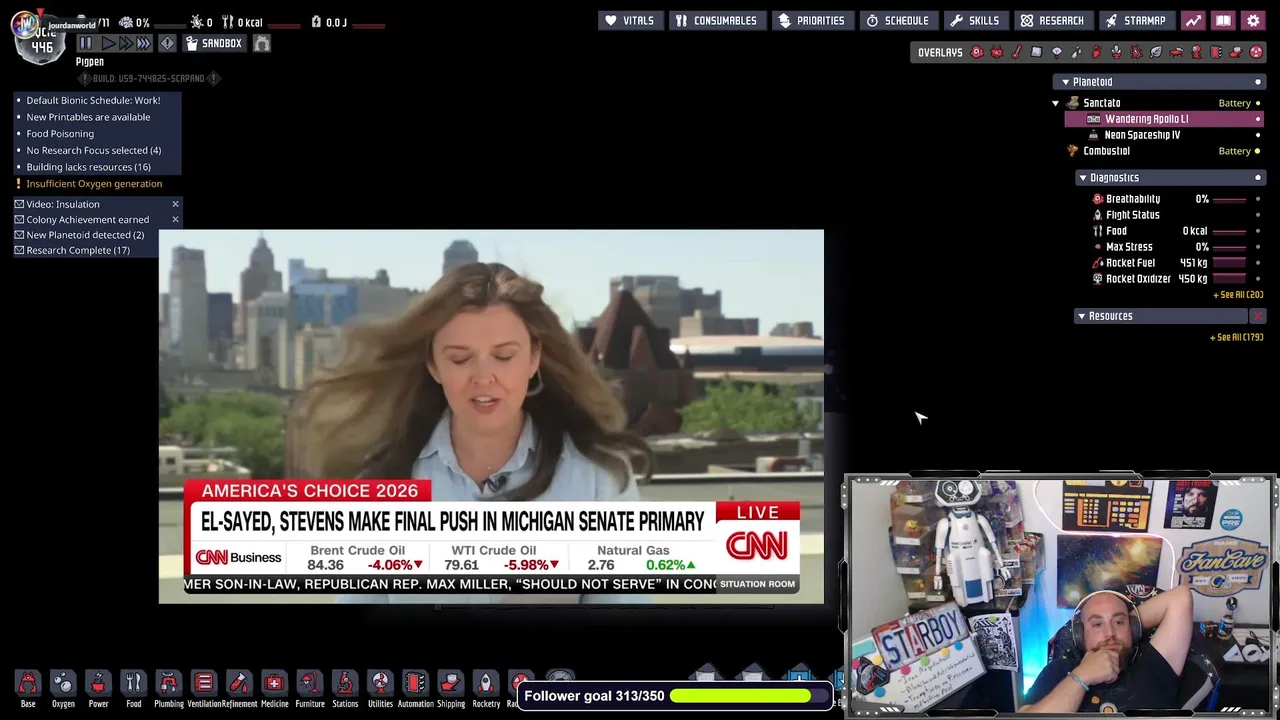
Task: Collapse the Sanctato tree arrow
Action: click(1055, 103)
